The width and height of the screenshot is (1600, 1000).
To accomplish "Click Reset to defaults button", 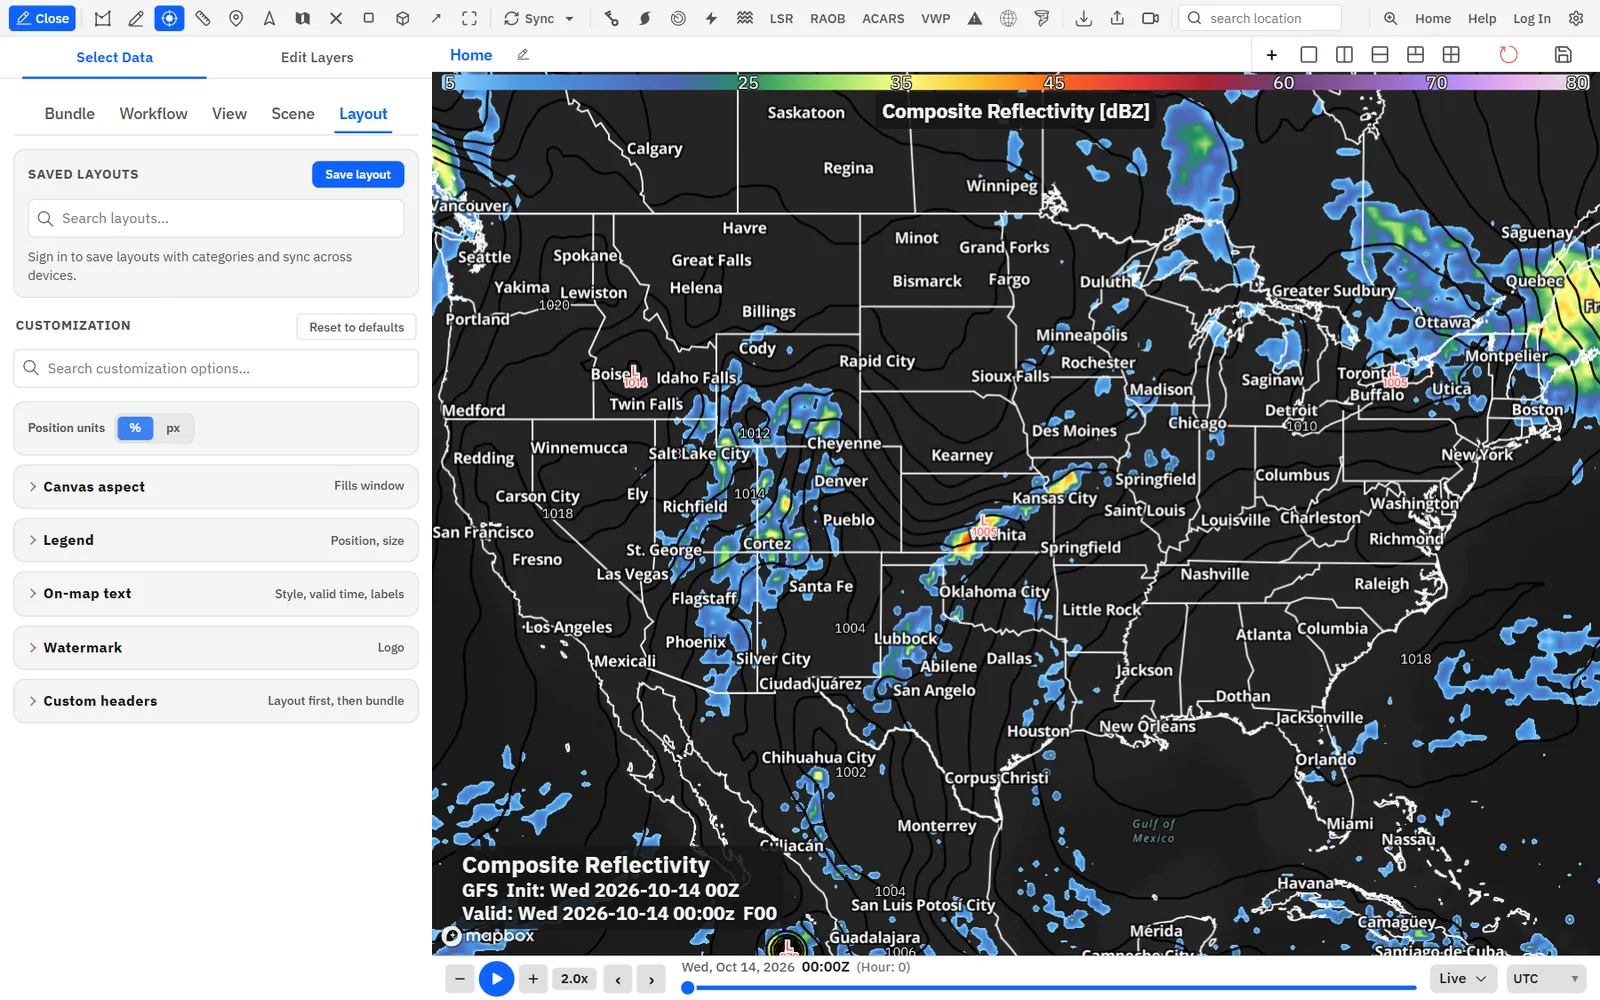I will coord(357,327).
